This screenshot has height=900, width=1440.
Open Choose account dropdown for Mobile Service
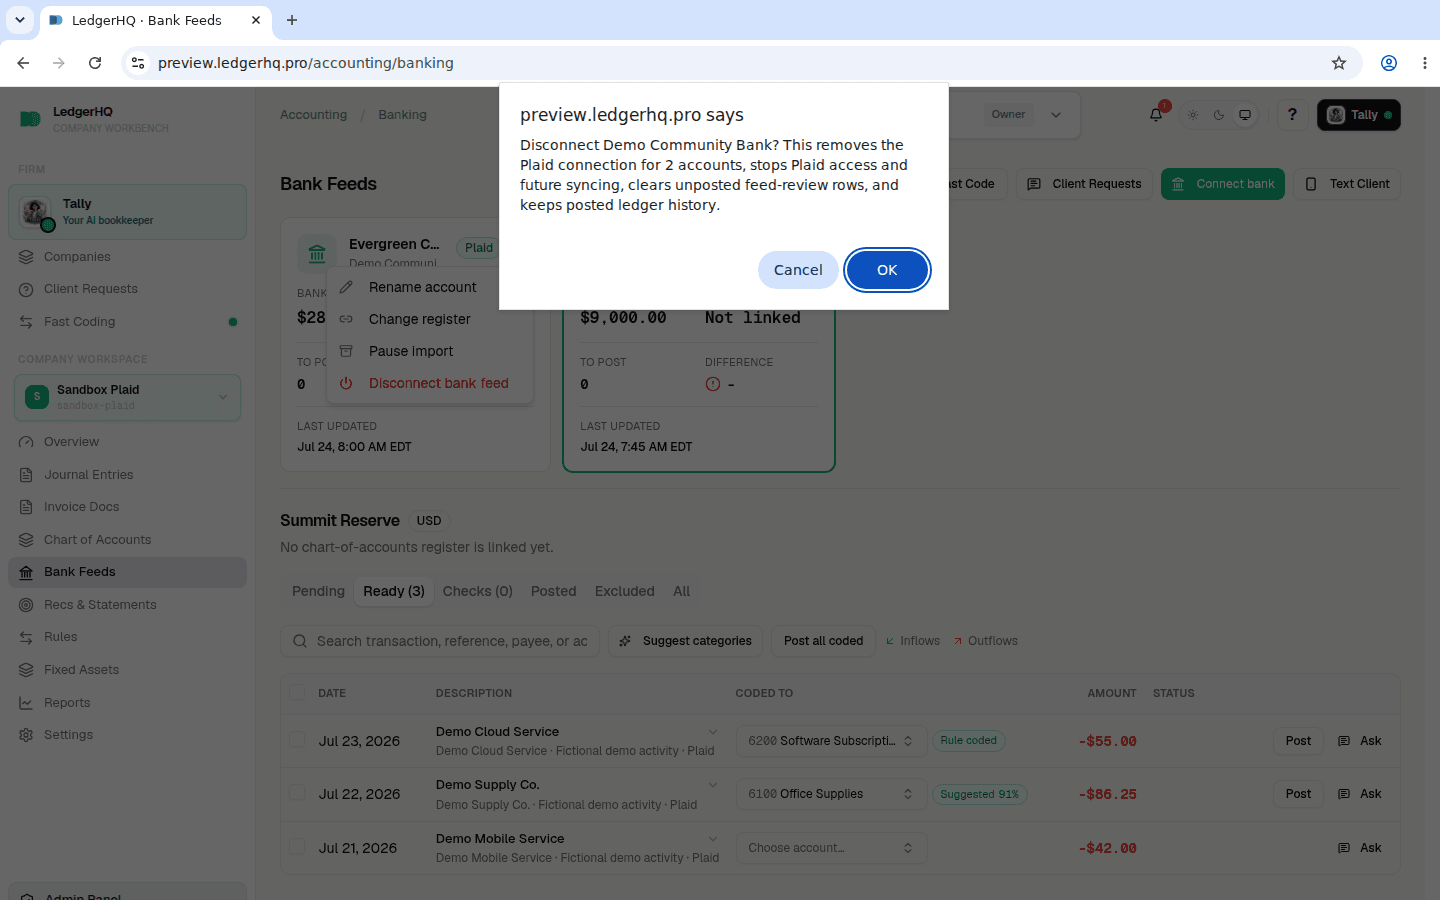click(x=832, y=848)
